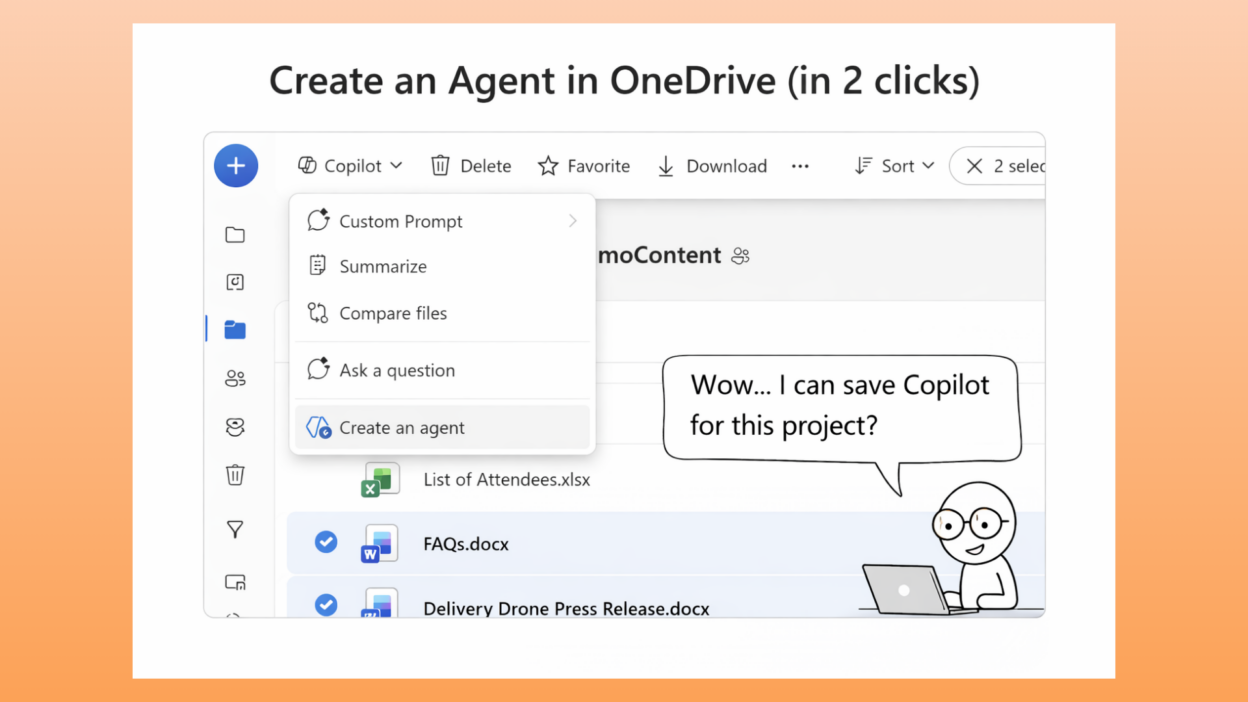Image resolution: width=1248 pixels, height=702 pixels.
Task: Expand the Custom Prompt chevron arrow
Action: (x=573, y=221)
